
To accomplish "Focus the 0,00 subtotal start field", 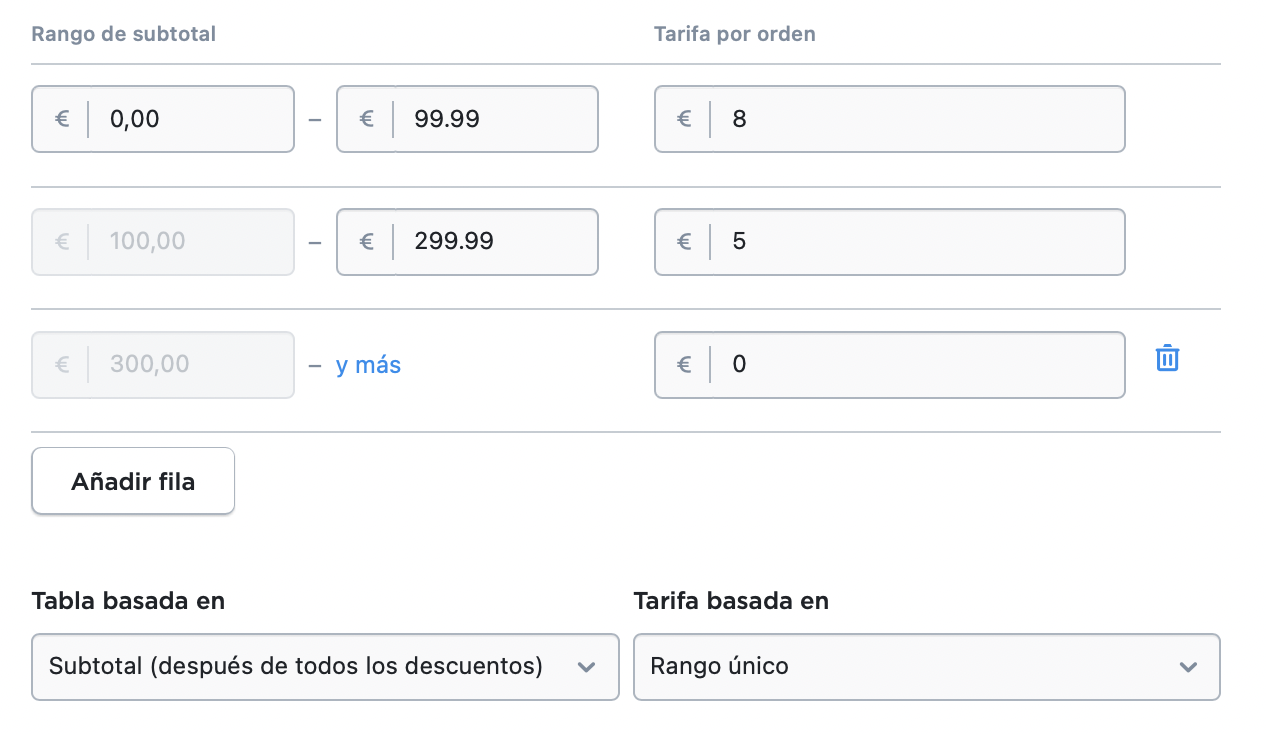I will [x=163, y=119].
